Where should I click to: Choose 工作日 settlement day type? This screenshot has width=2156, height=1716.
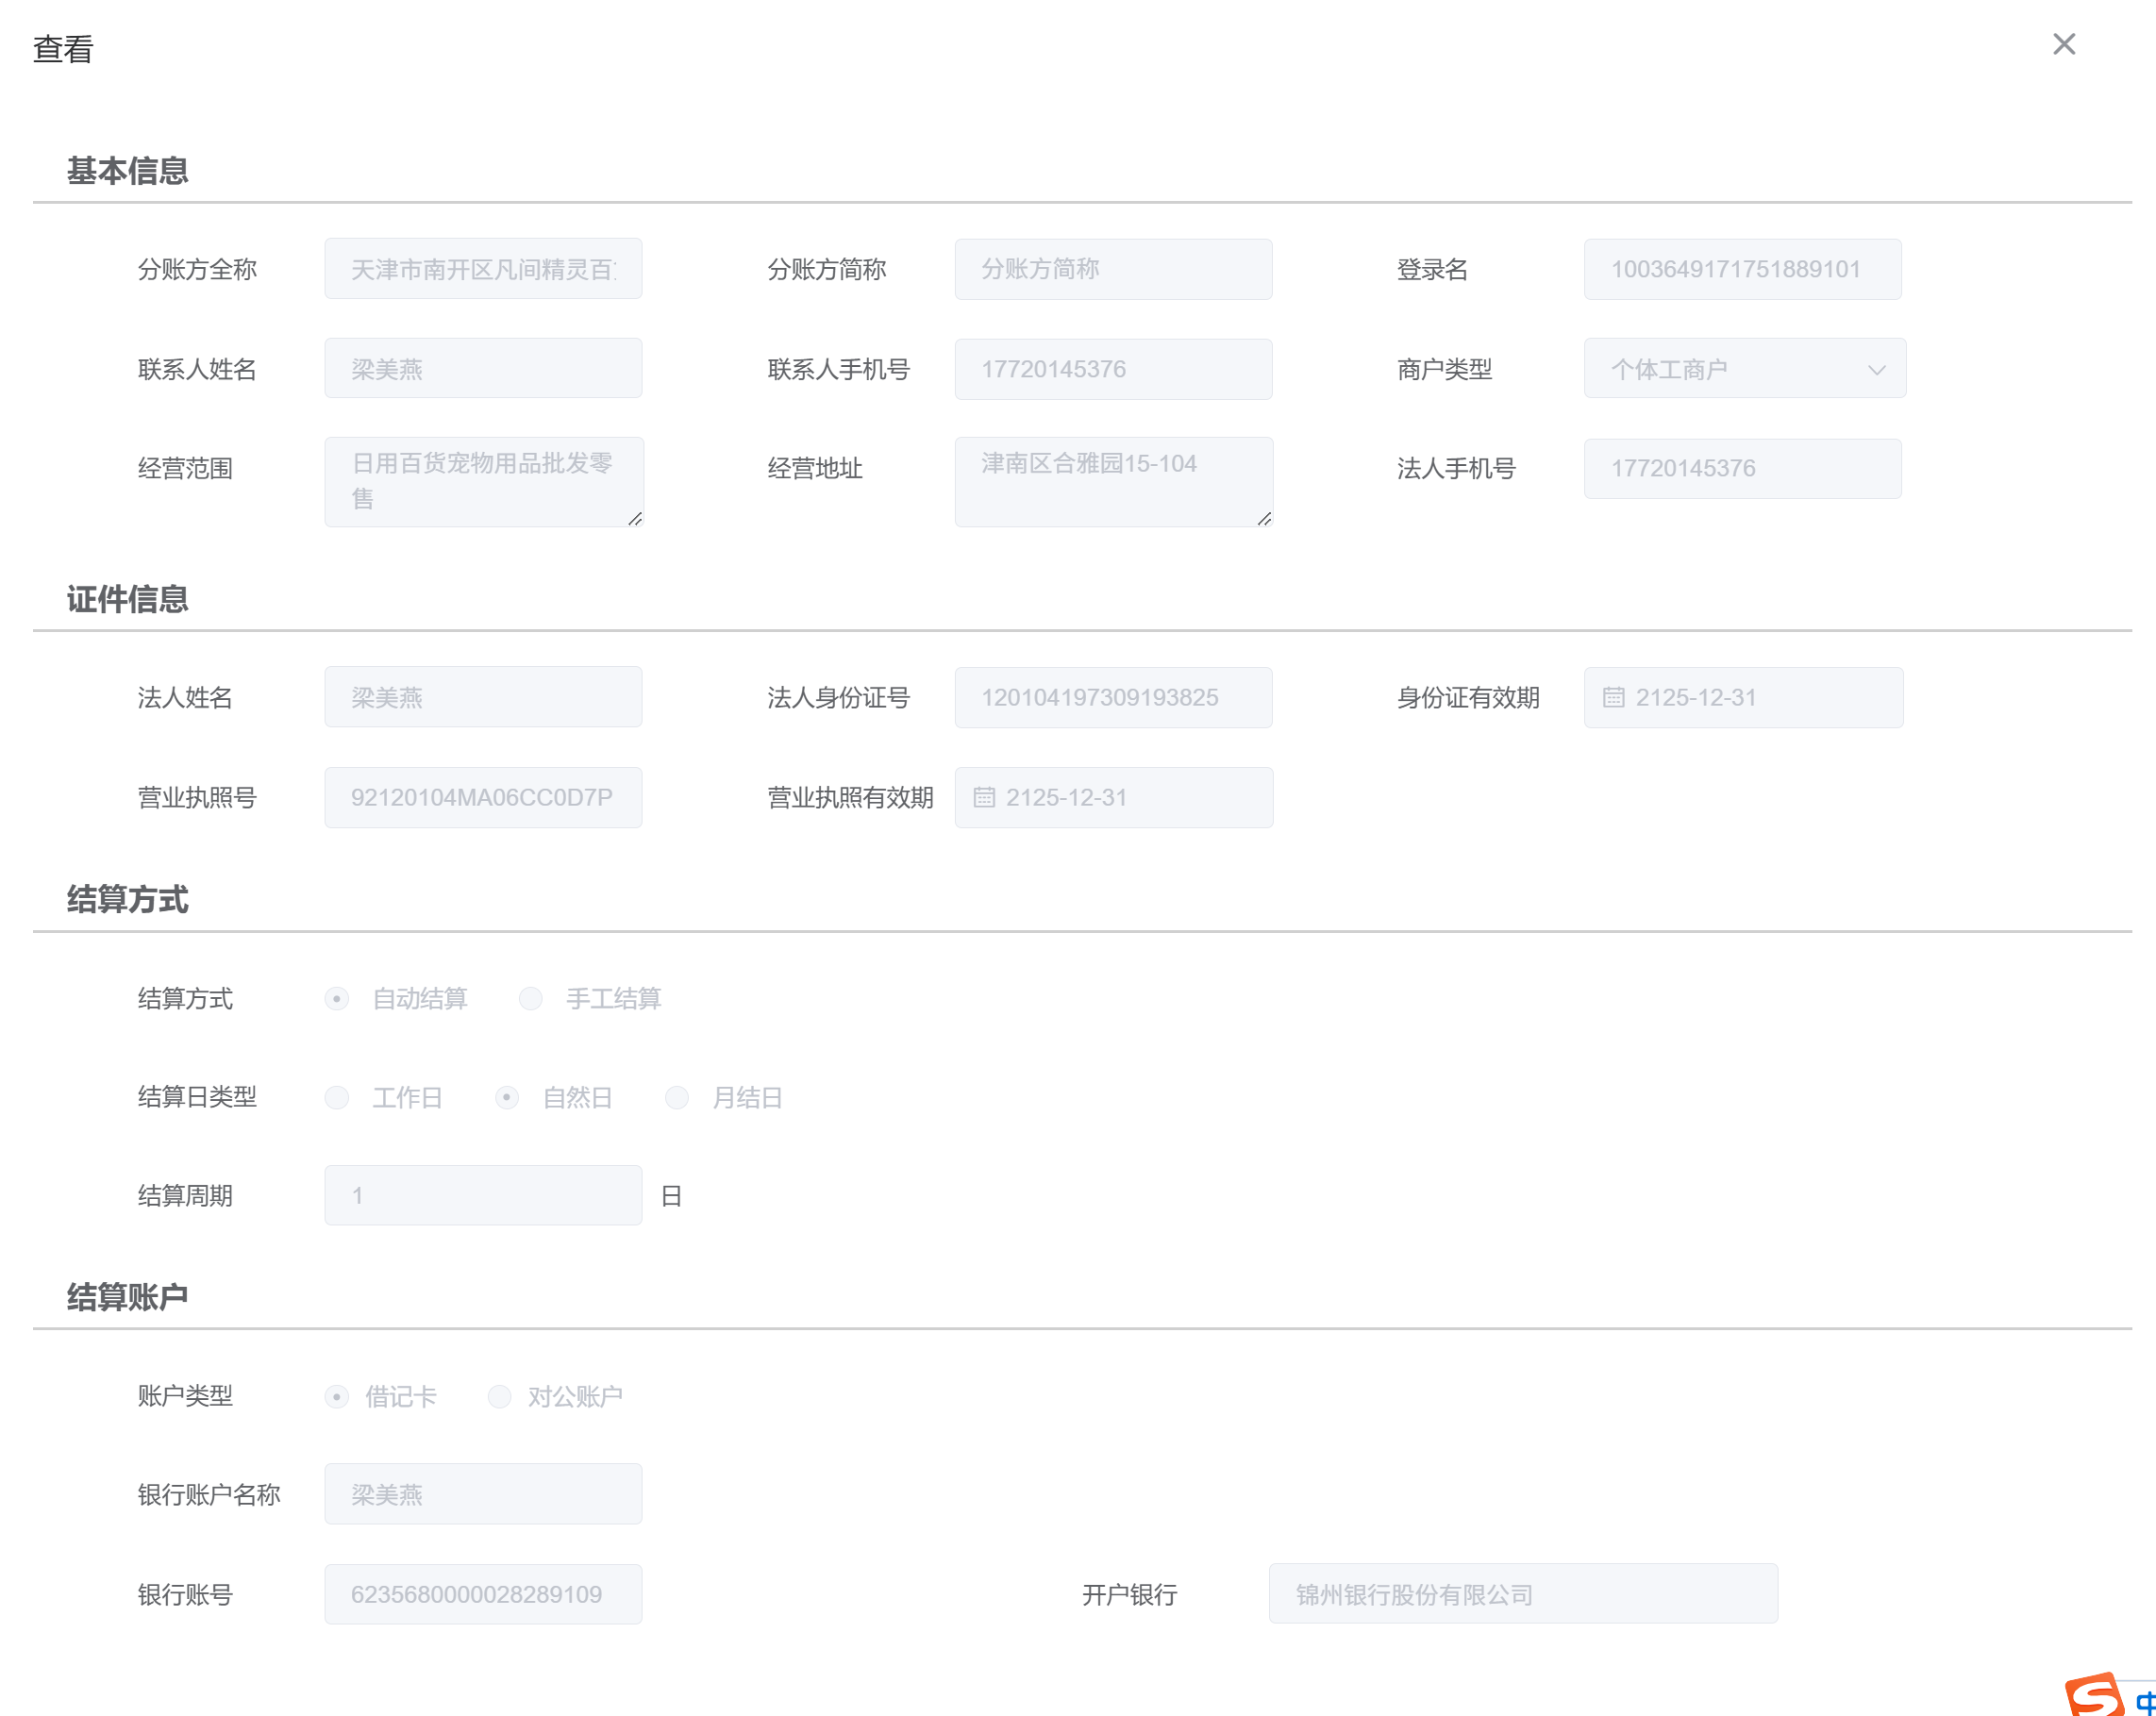tap(337, 1097)
